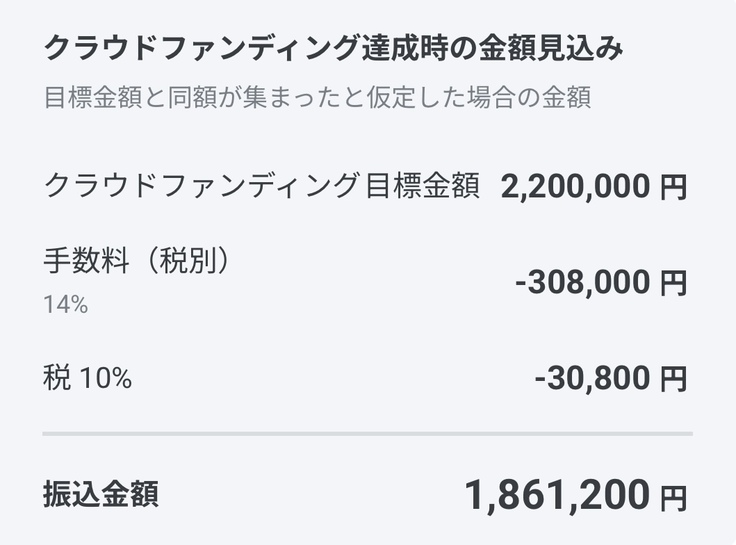The width and height of the screenshot is (736, 545).
Task: Select the クラウドファンディング目標金額 row label
Action: 261,185
